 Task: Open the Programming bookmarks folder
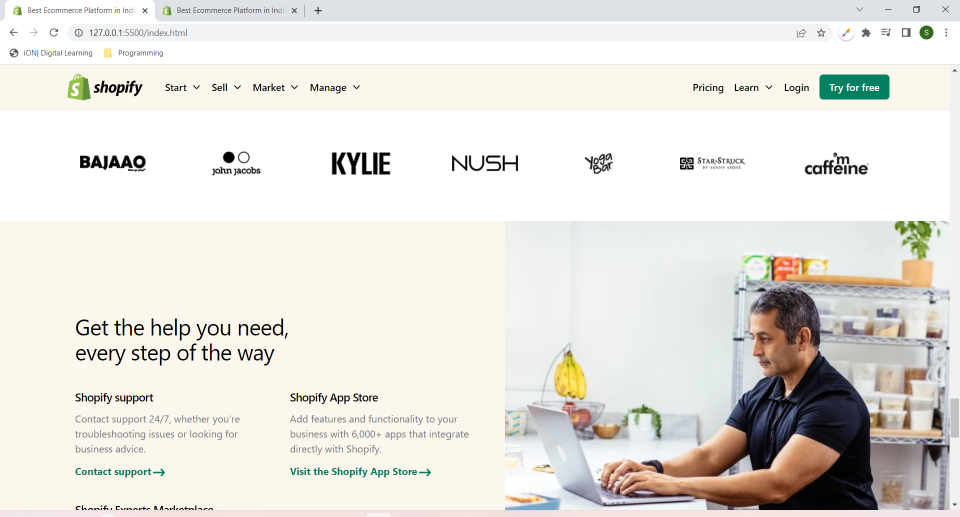pos(133,53)
